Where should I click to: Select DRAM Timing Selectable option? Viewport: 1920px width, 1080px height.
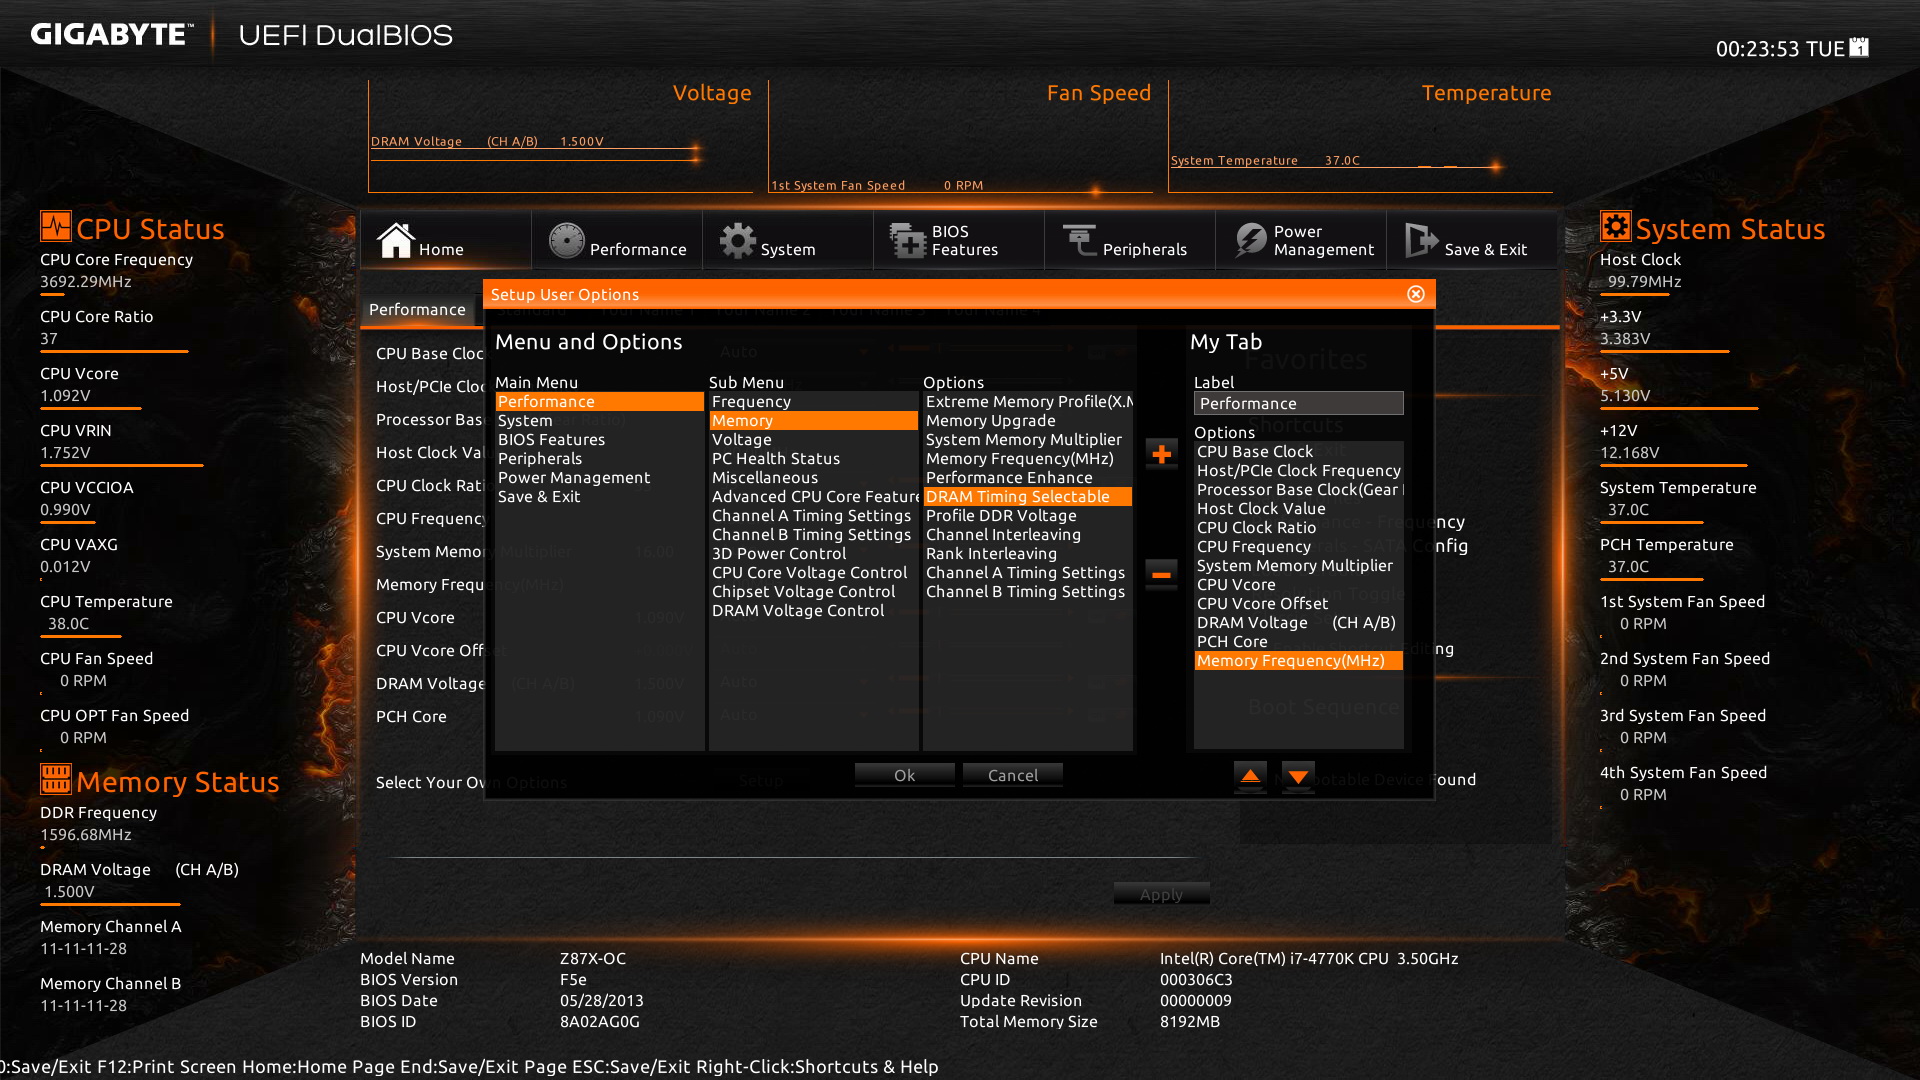click(1027, 496)
